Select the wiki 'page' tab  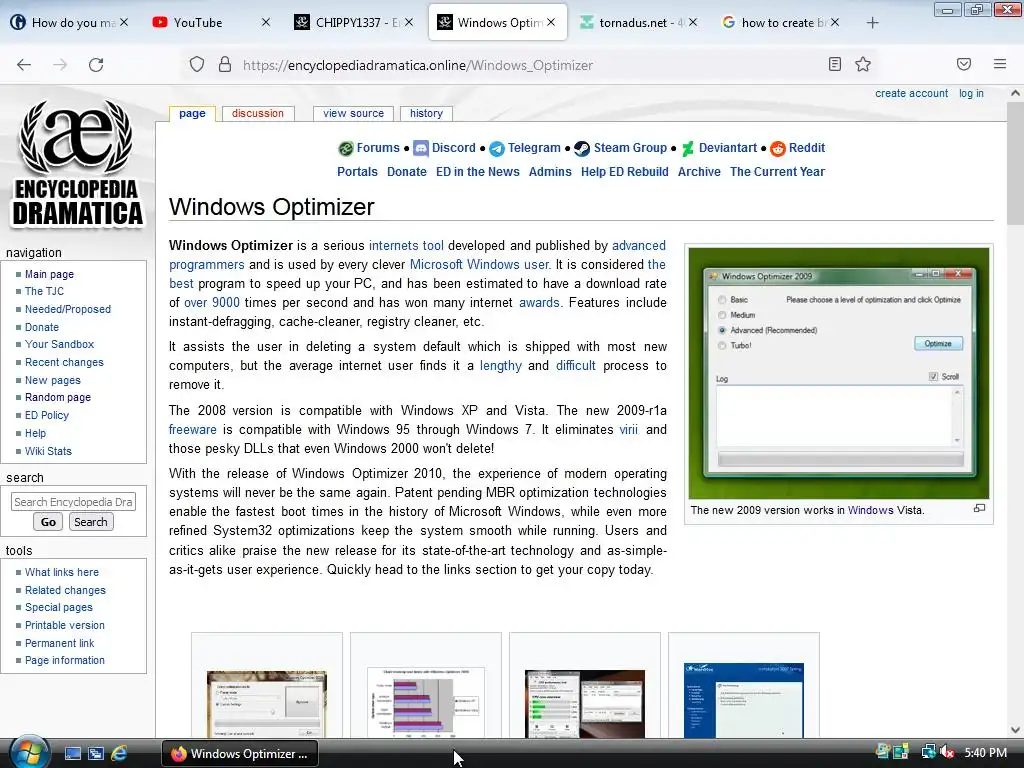192,114
